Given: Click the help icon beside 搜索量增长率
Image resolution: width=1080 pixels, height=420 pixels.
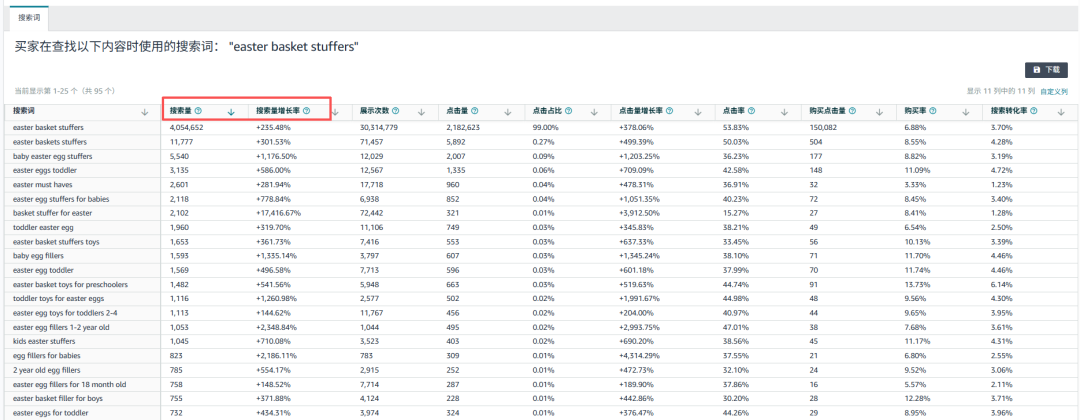Looking at the screenshot, I should point(306,111).
